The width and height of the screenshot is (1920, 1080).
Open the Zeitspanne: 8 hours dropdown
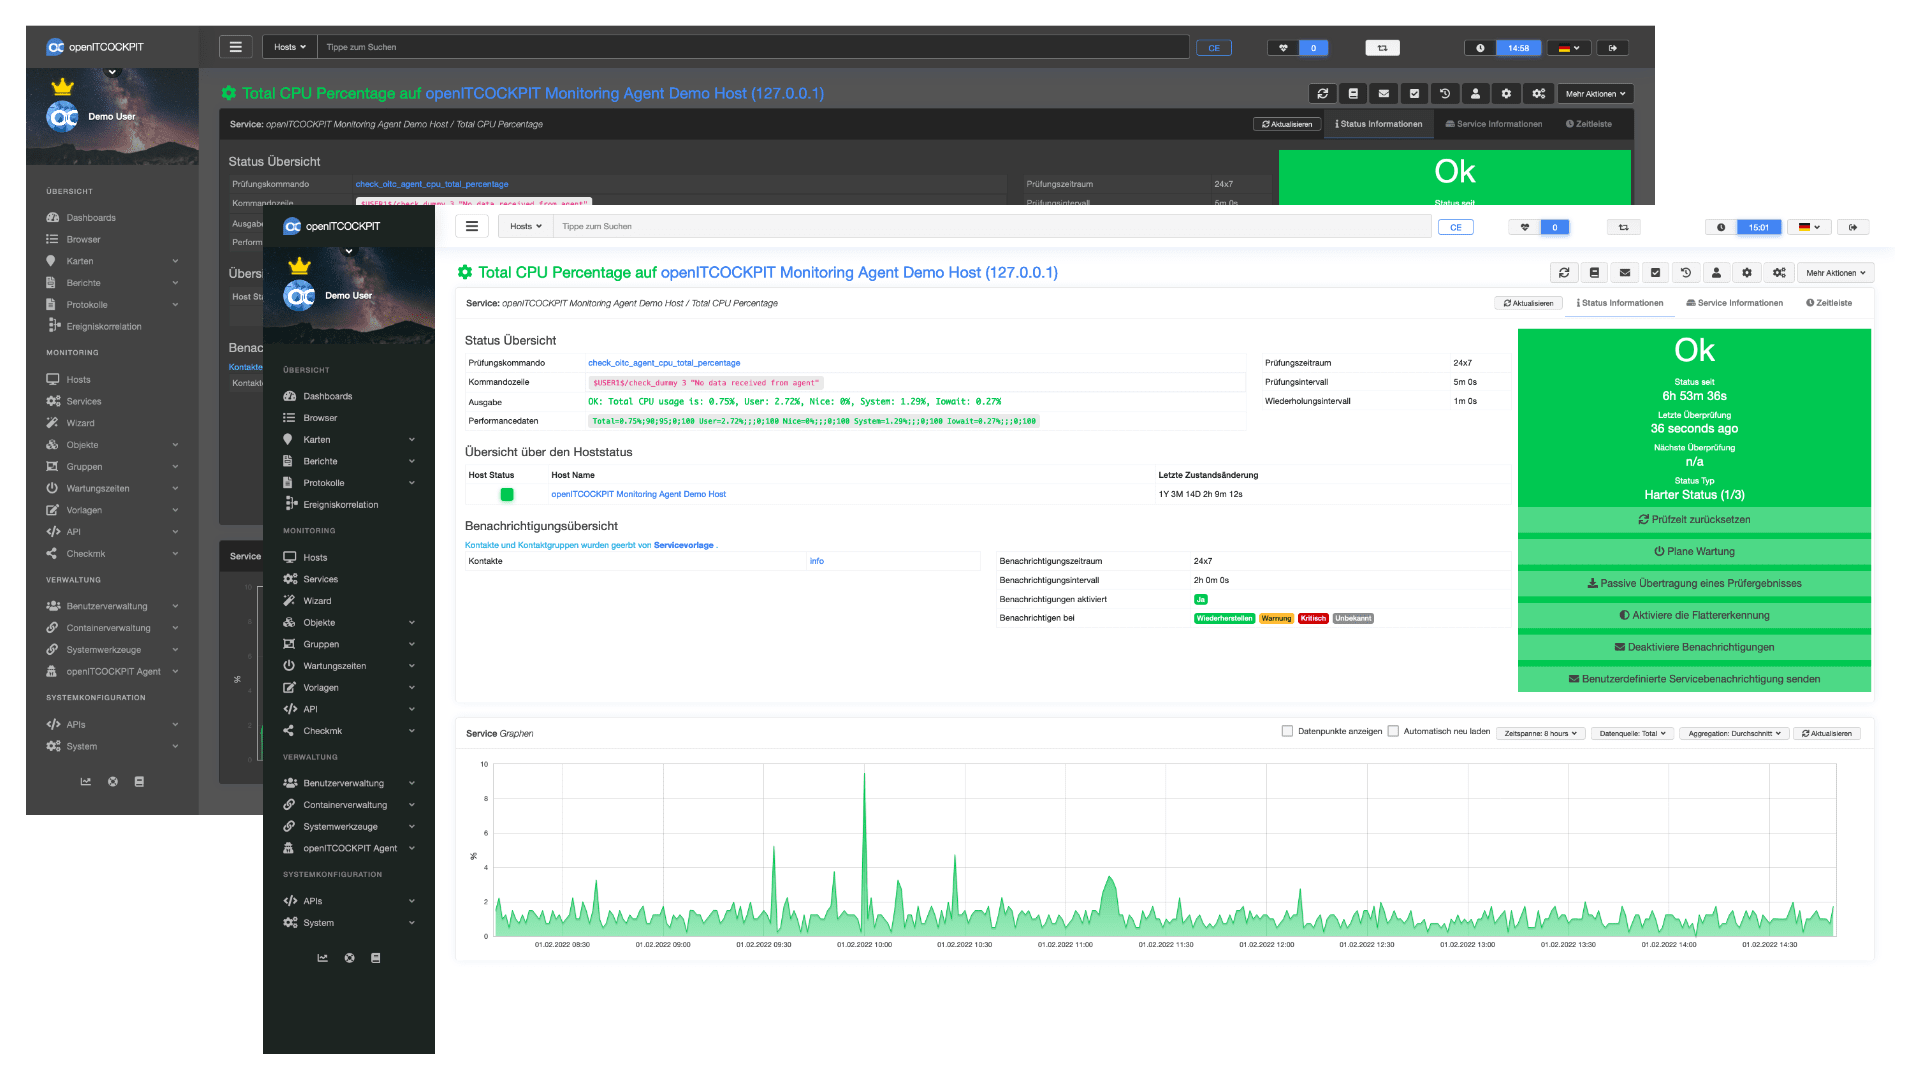1541,733
